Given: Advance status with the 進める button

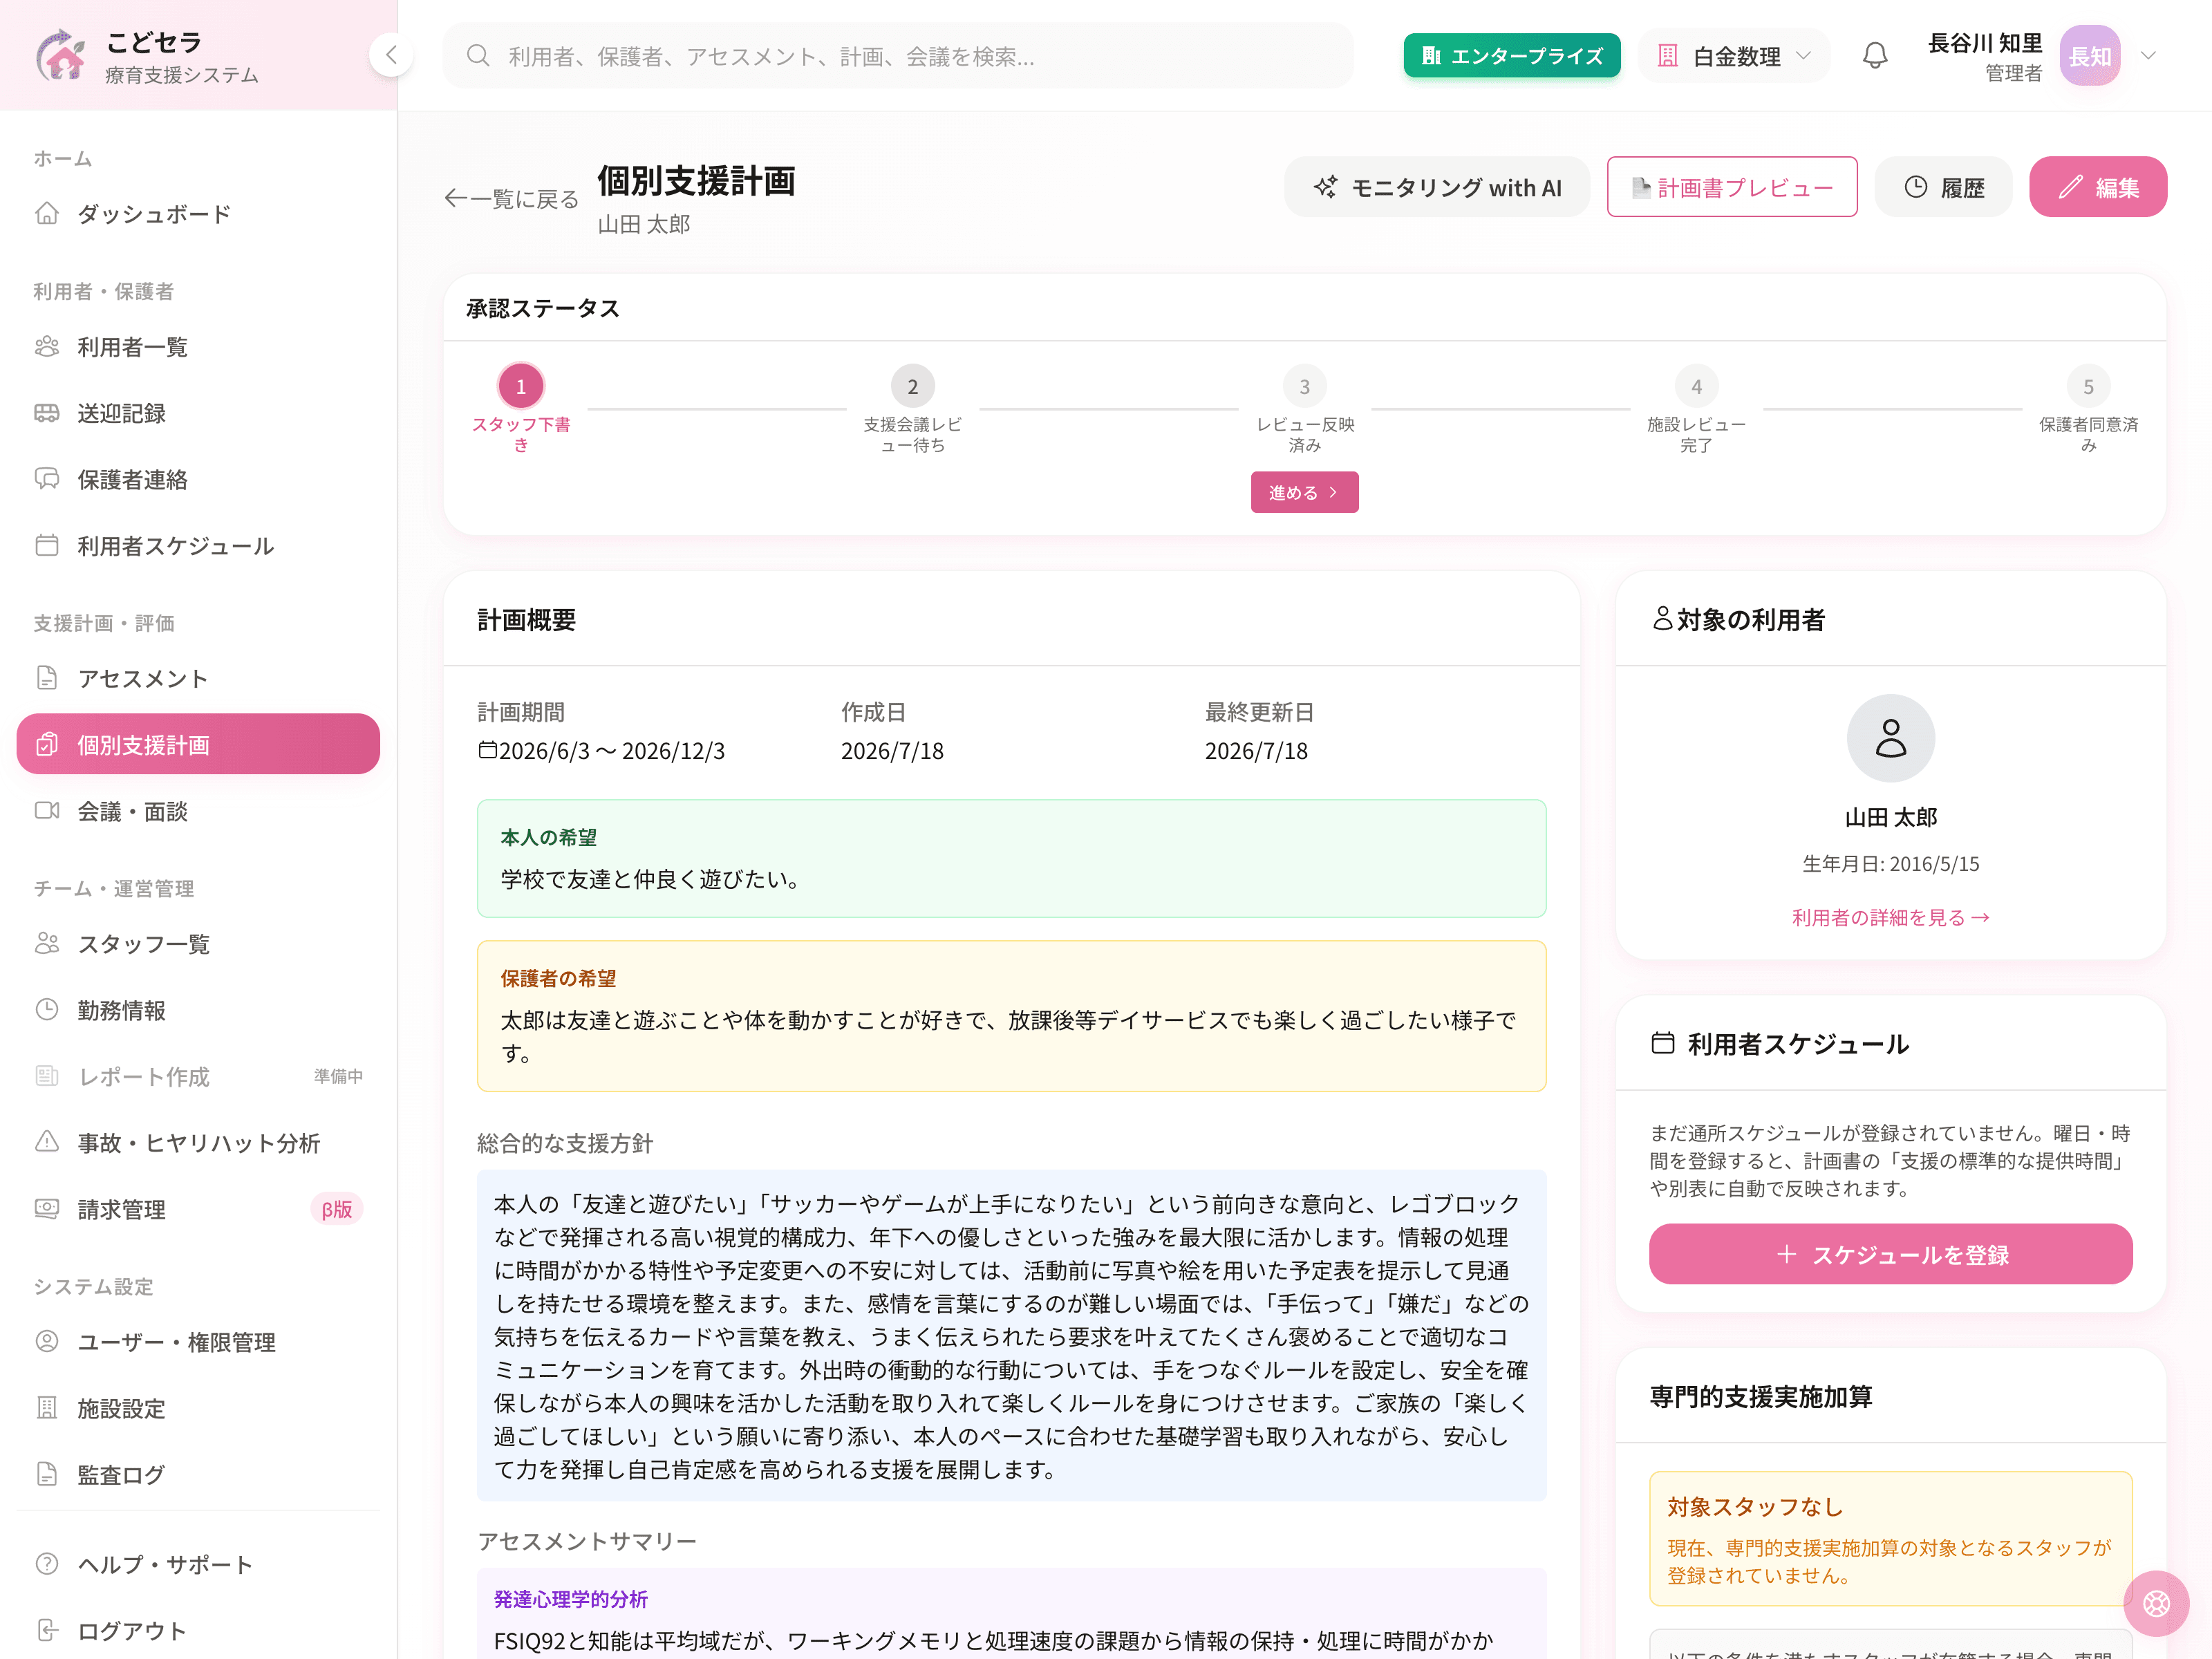Looking at the screenshot, I should point(1304,492).
